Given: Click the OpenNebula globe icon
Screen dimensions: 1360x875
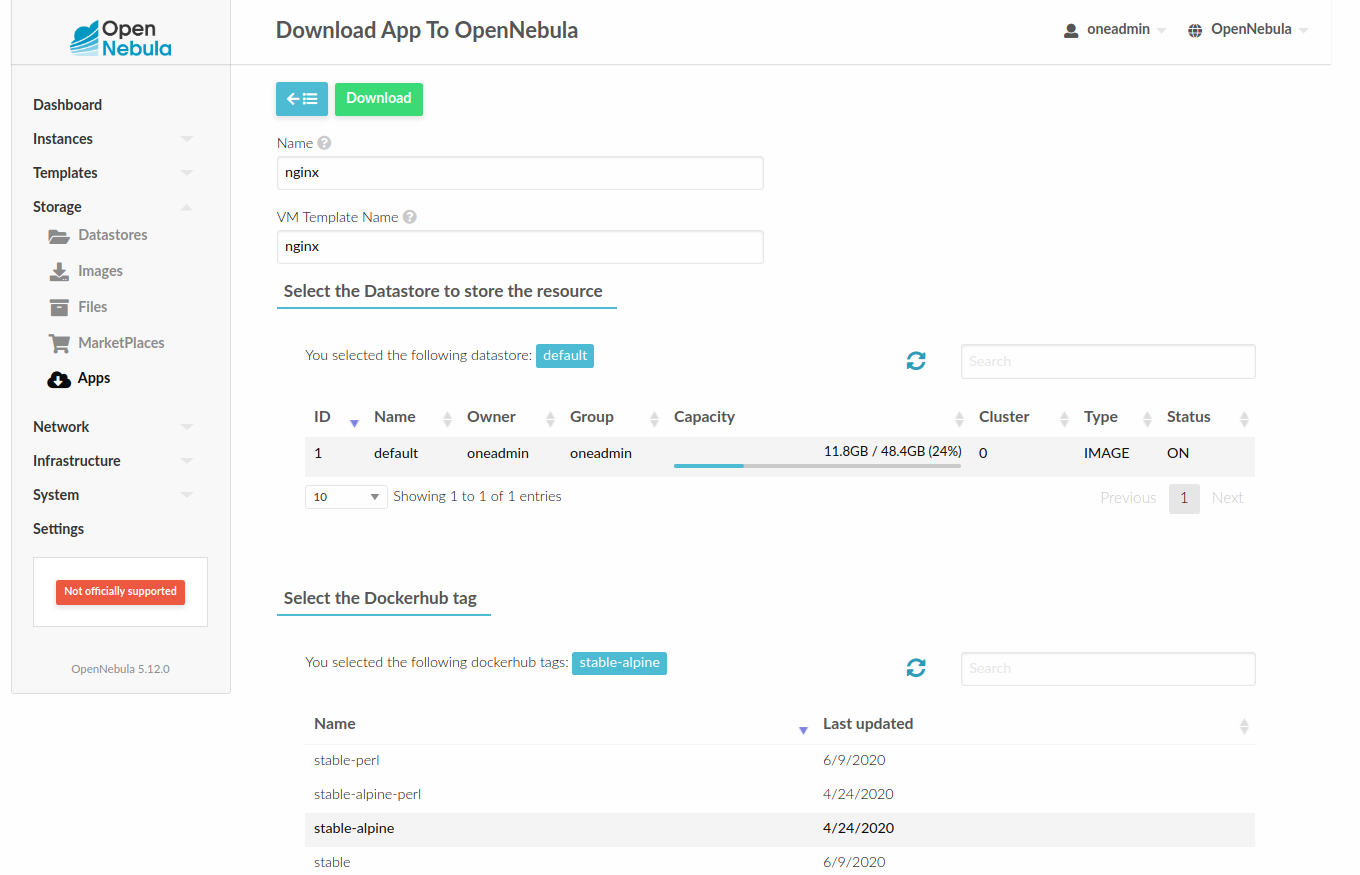Looking at the screenshot, I should pyautogui.click(x=1195, y=31).
